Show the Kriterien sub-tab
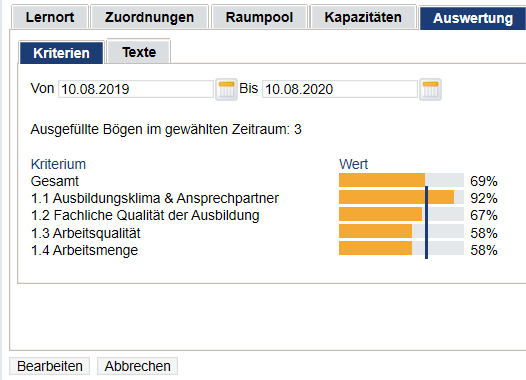Screen dimensions: 526x380 click(x=61, y=53)
